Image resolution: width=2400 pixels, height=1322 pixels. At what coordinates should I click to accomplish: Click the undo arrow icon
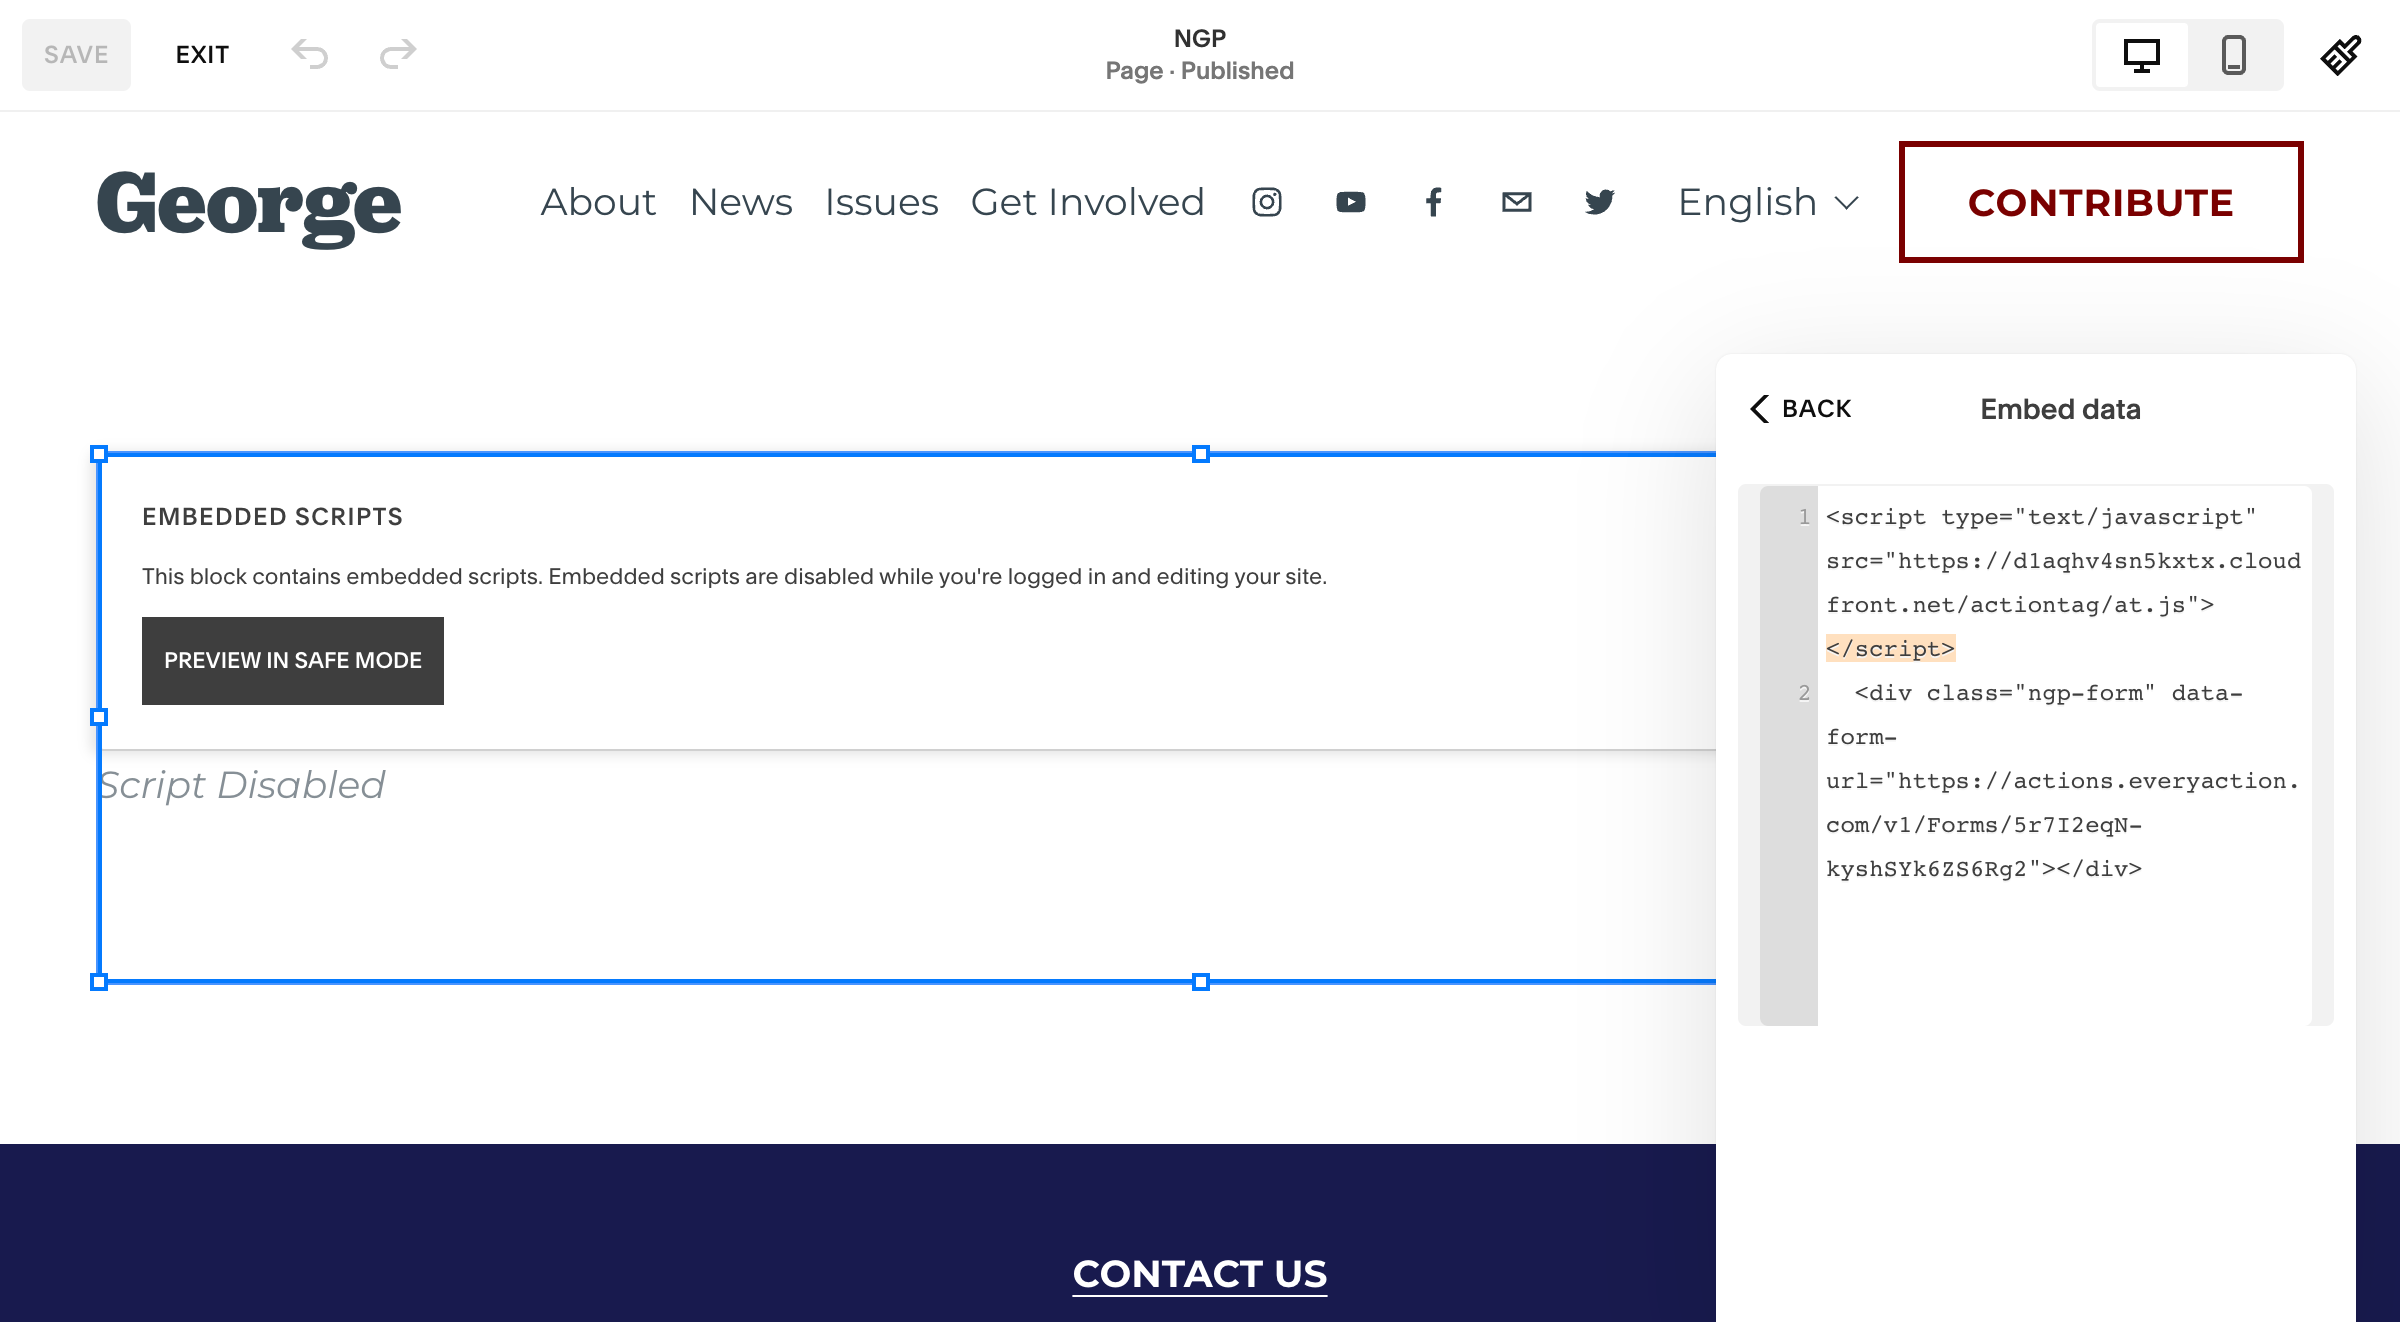[x=310, y=54]
